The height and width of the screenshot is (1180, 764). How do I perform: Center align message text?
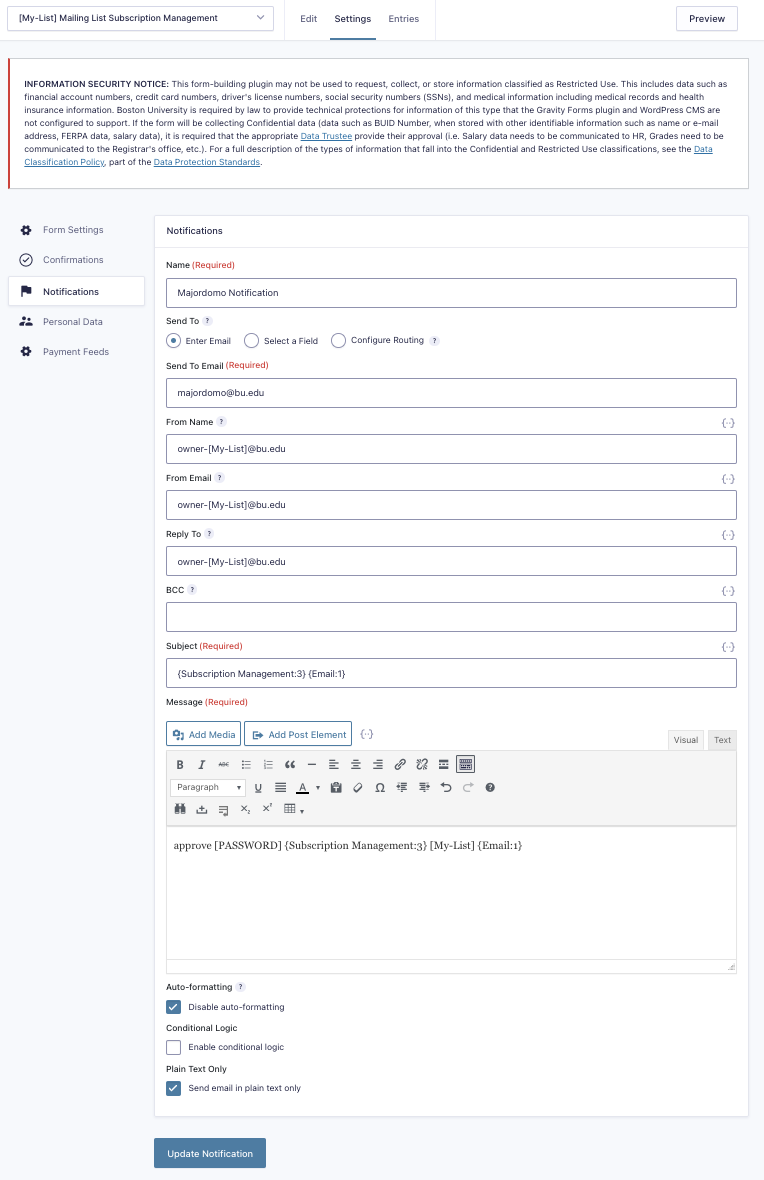356,765
